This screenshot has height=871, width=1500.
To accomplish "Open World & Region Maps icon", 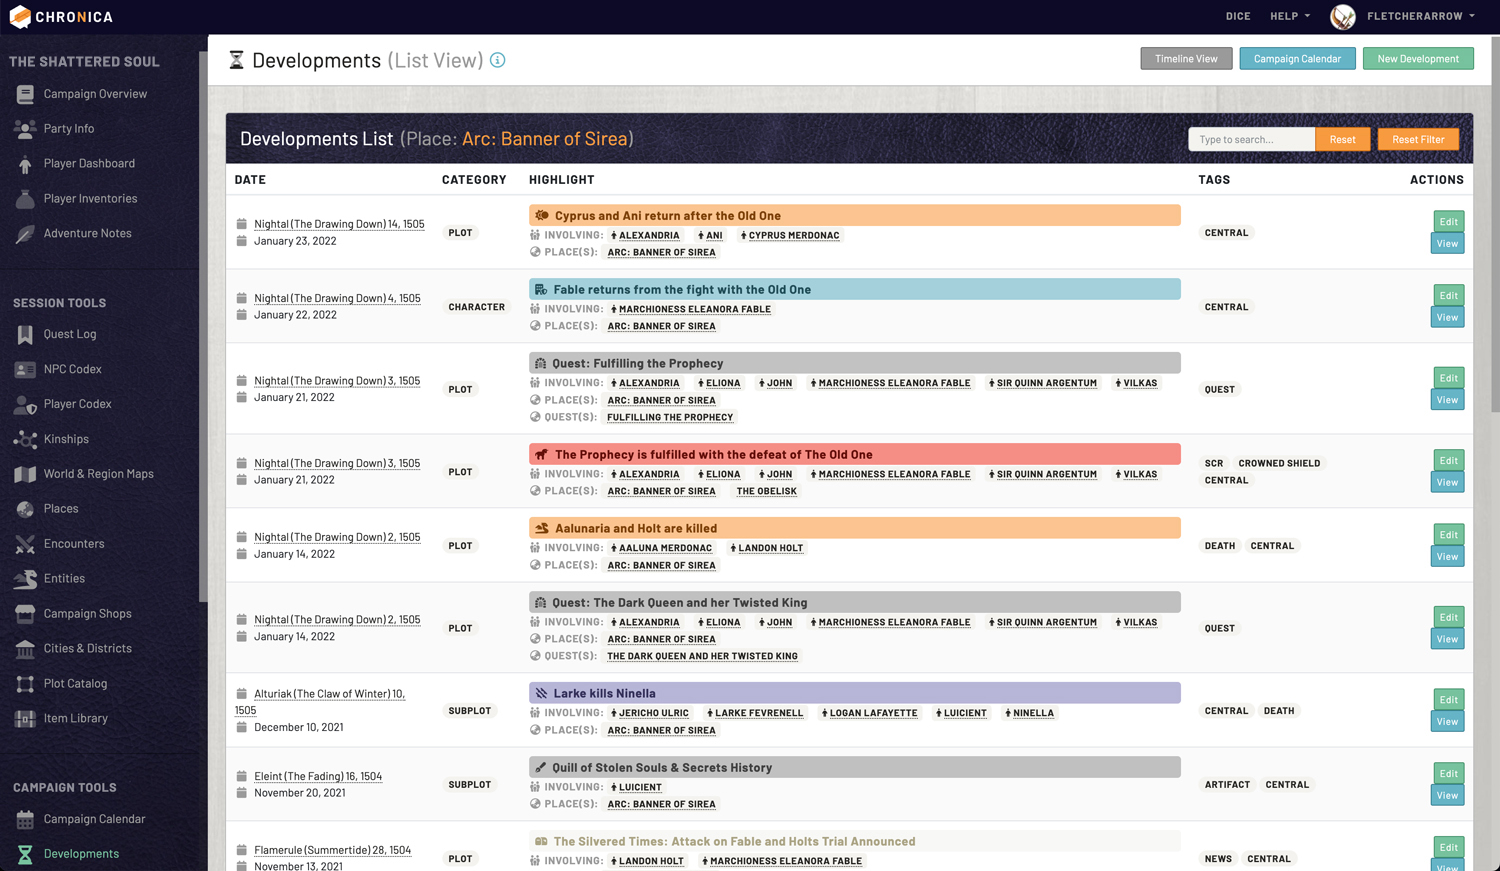I will point(25,474).
